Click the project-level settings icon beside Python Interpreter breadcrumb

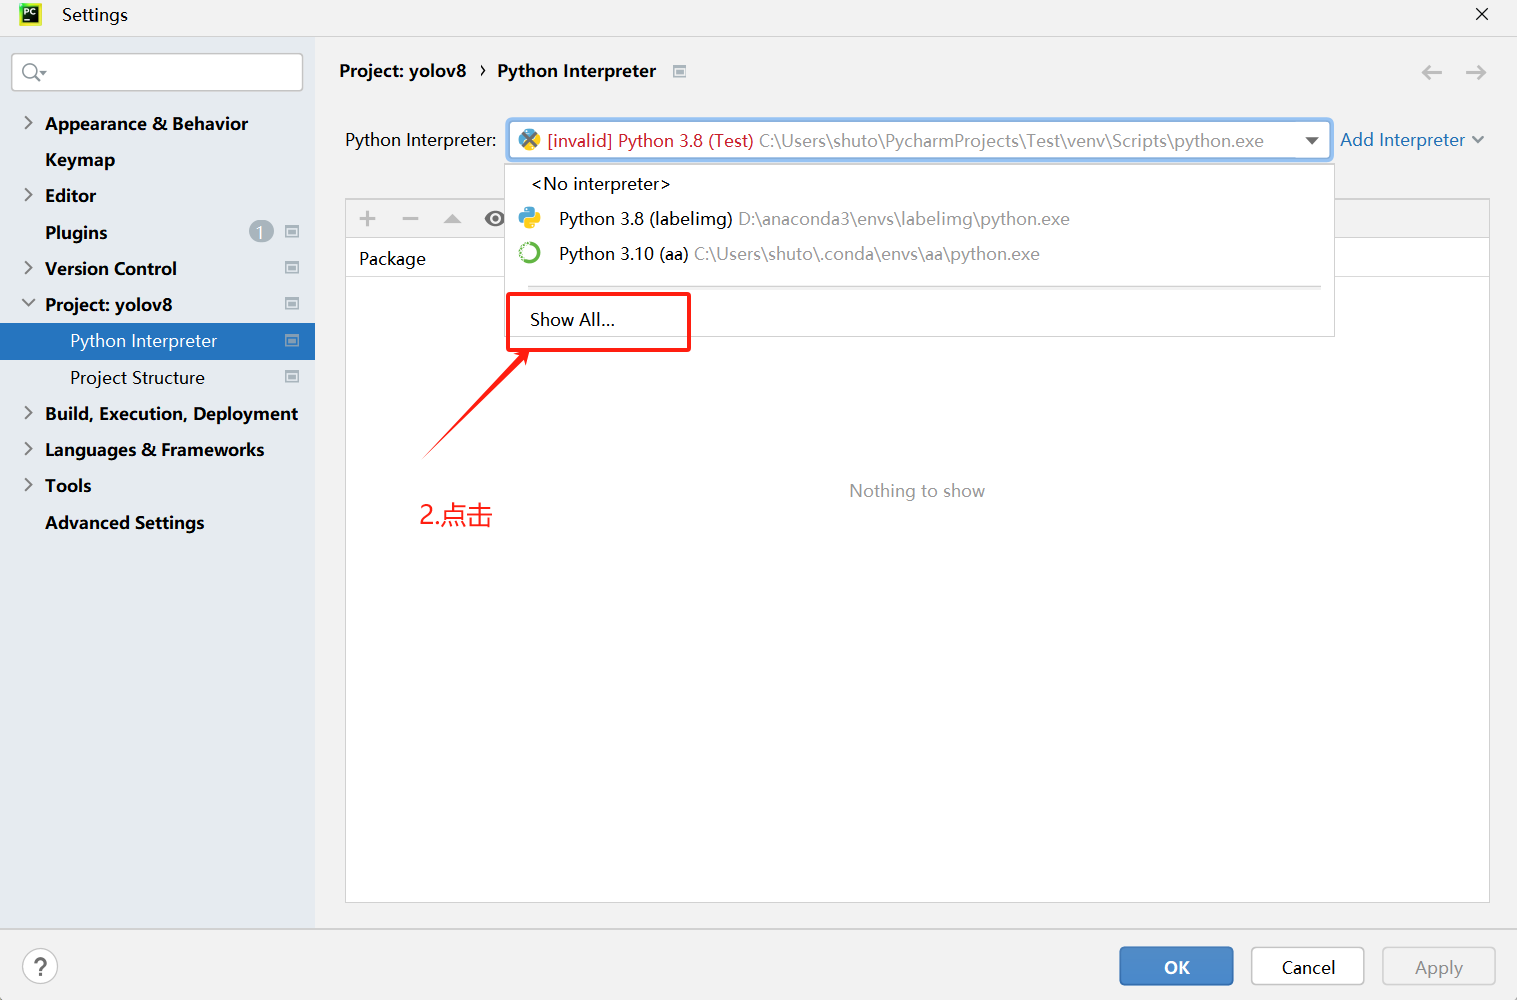[680, 71]
